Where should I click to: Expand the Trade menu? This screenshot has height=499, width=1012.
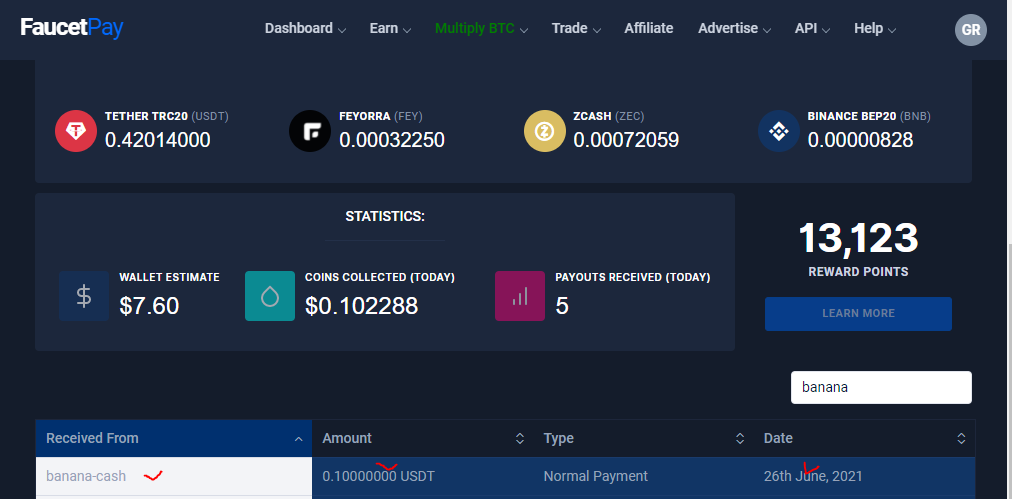point(576,28)
